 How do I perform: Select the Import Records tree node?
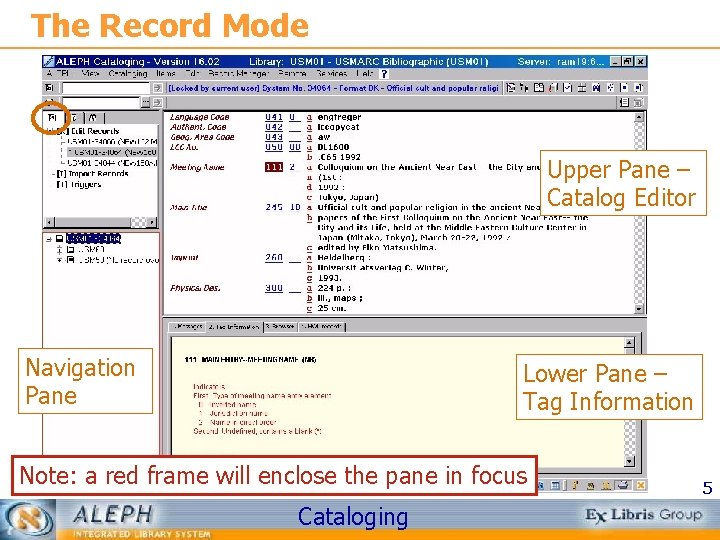[98, 174]
